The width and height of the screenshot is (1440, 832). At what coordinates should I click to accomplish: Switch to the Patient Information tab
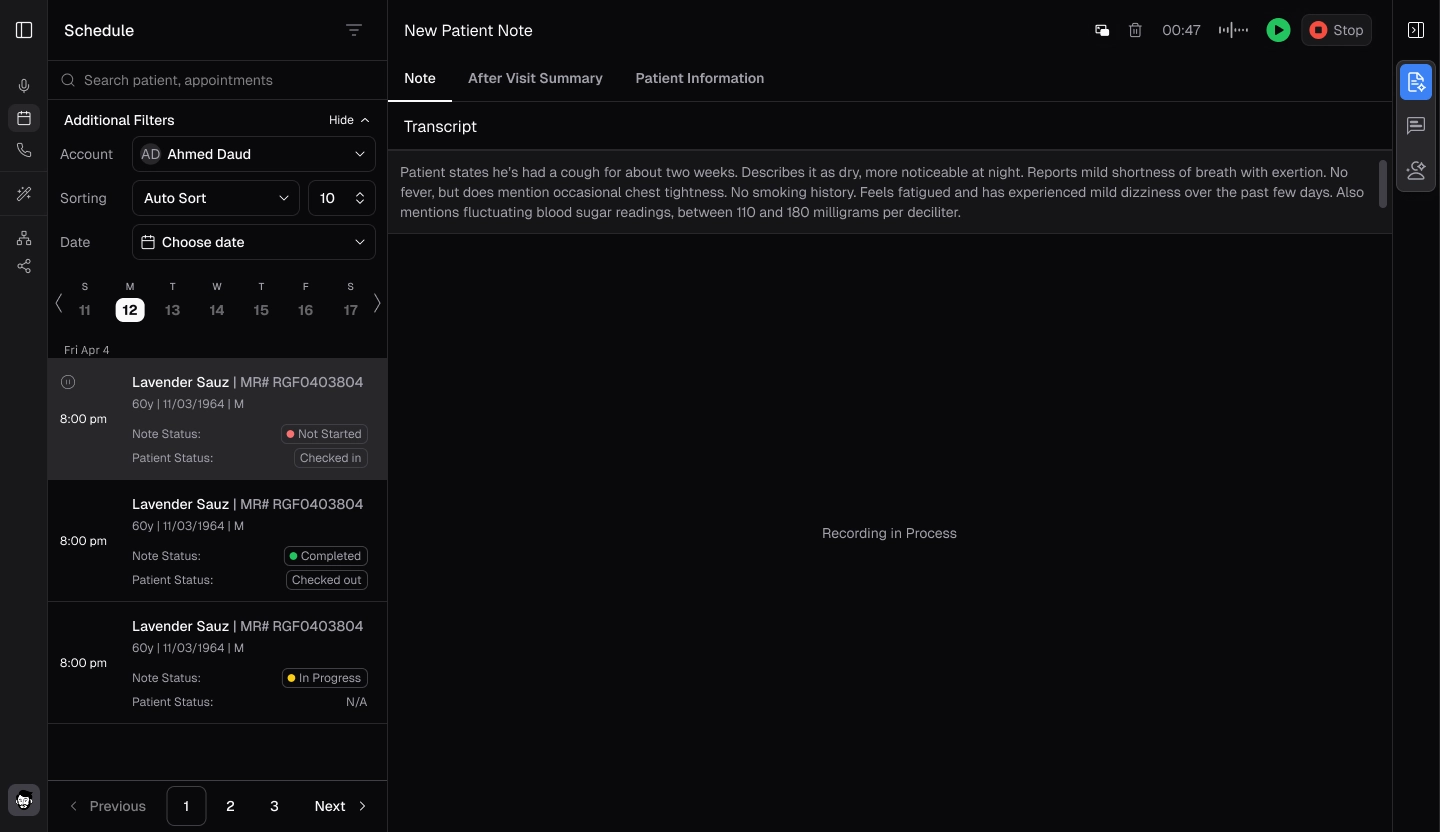pyautogui.click(x=700, y=78)
